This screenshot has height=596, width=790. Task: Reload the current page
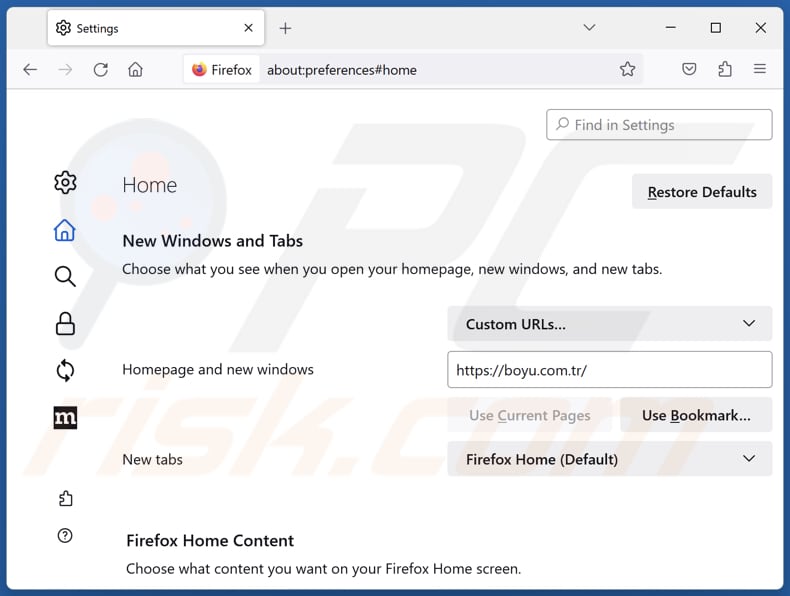pyautogui.click(x=100, y=69)
